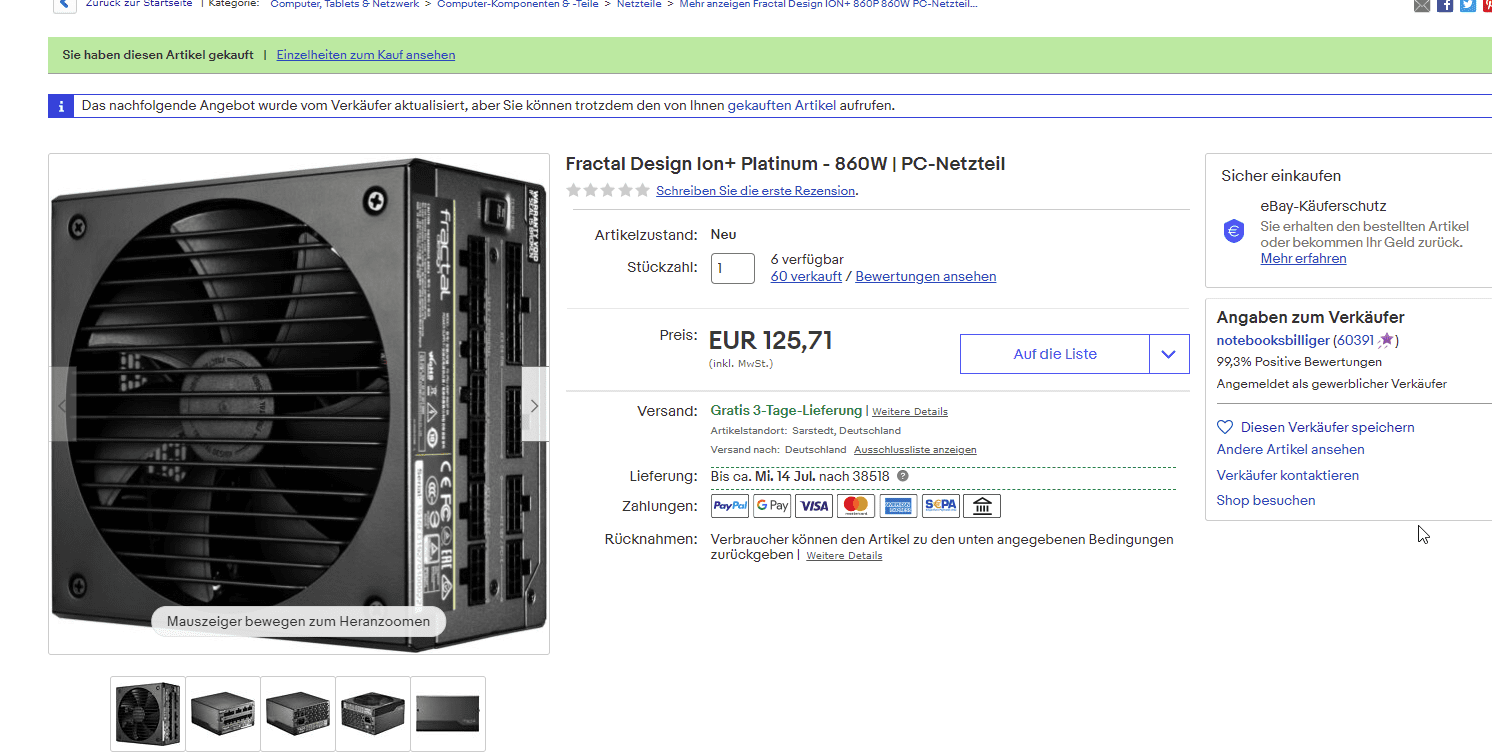This screenshot has width=1492, height=753.
Task: Select the first thumbnail showing PSU fan
Action: pos(148,713)
